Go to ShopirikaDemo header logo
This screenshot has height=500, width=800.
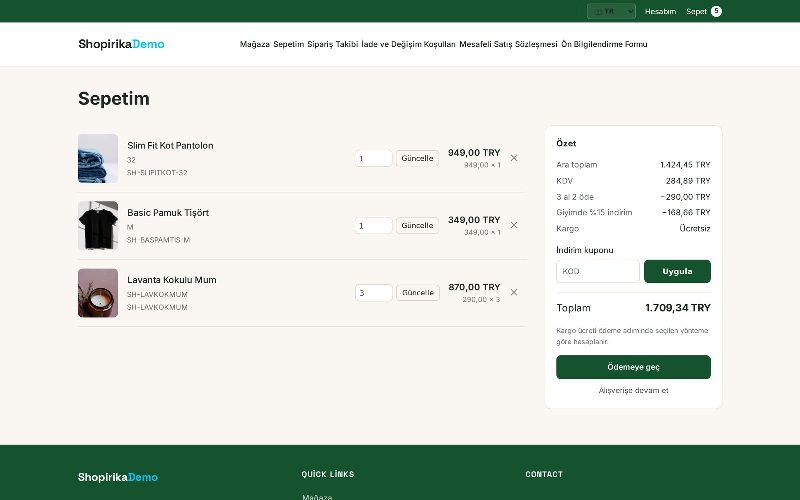(121, 44)
